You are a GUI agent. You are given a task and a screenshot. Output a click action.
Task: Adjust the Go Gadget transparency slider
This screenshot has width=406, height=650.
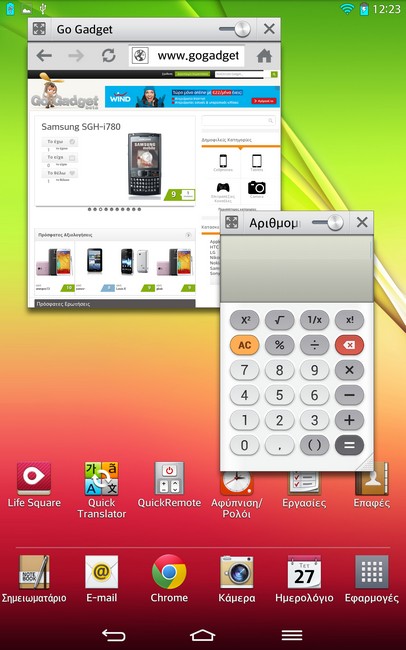[x=235, y=29]
